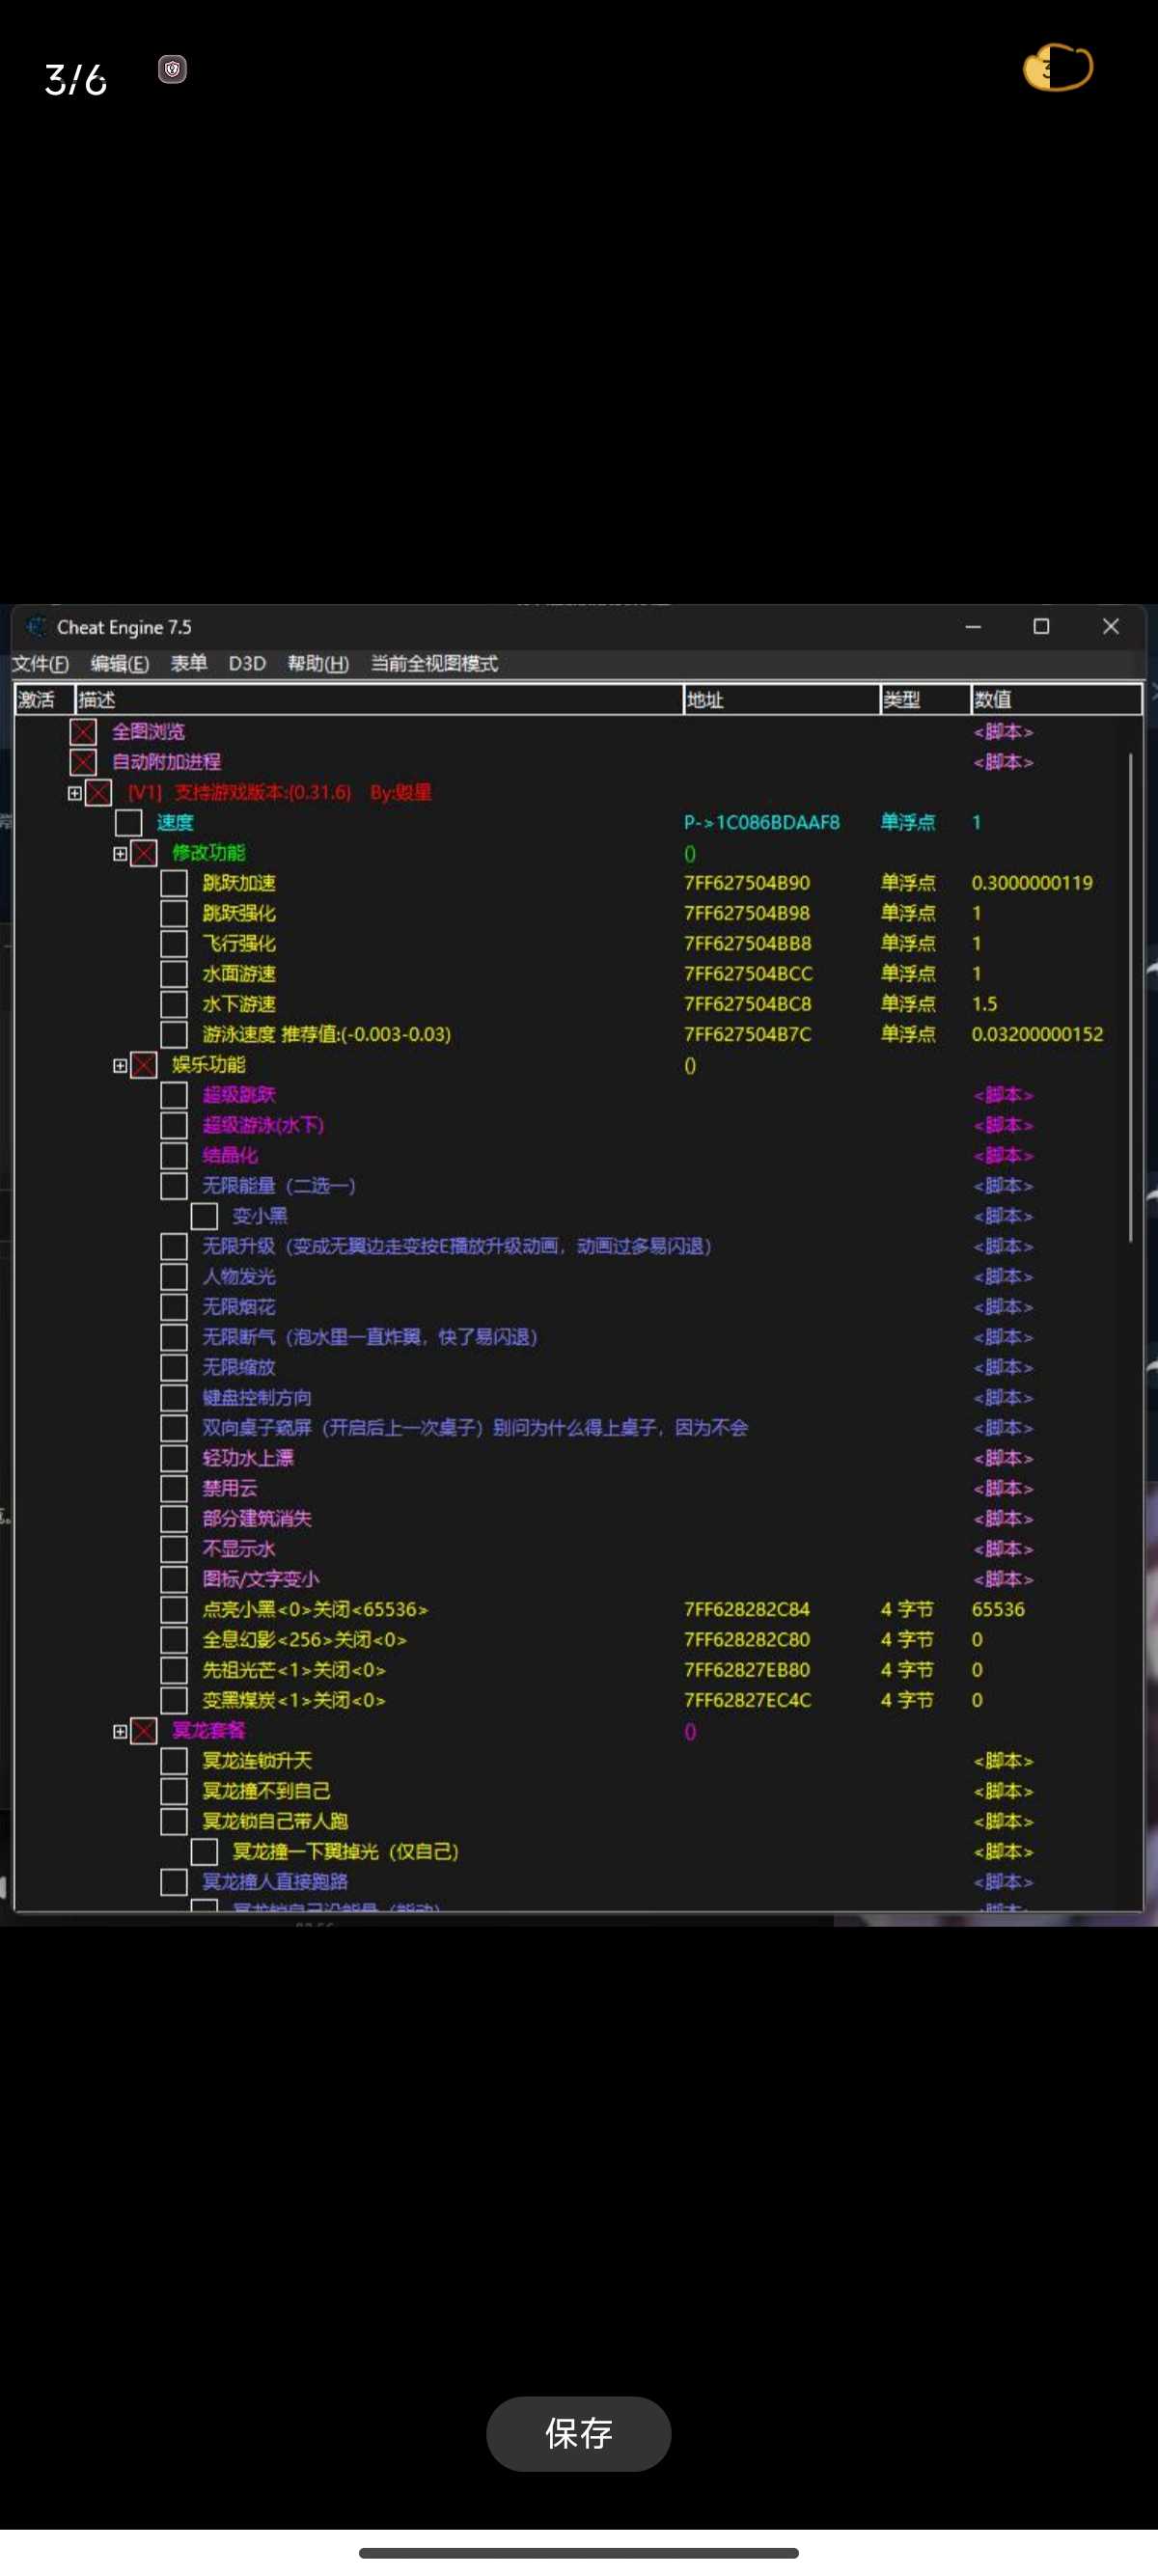Tap the 3/6 image counter
1158x2576 pixels.
(76, 79)
